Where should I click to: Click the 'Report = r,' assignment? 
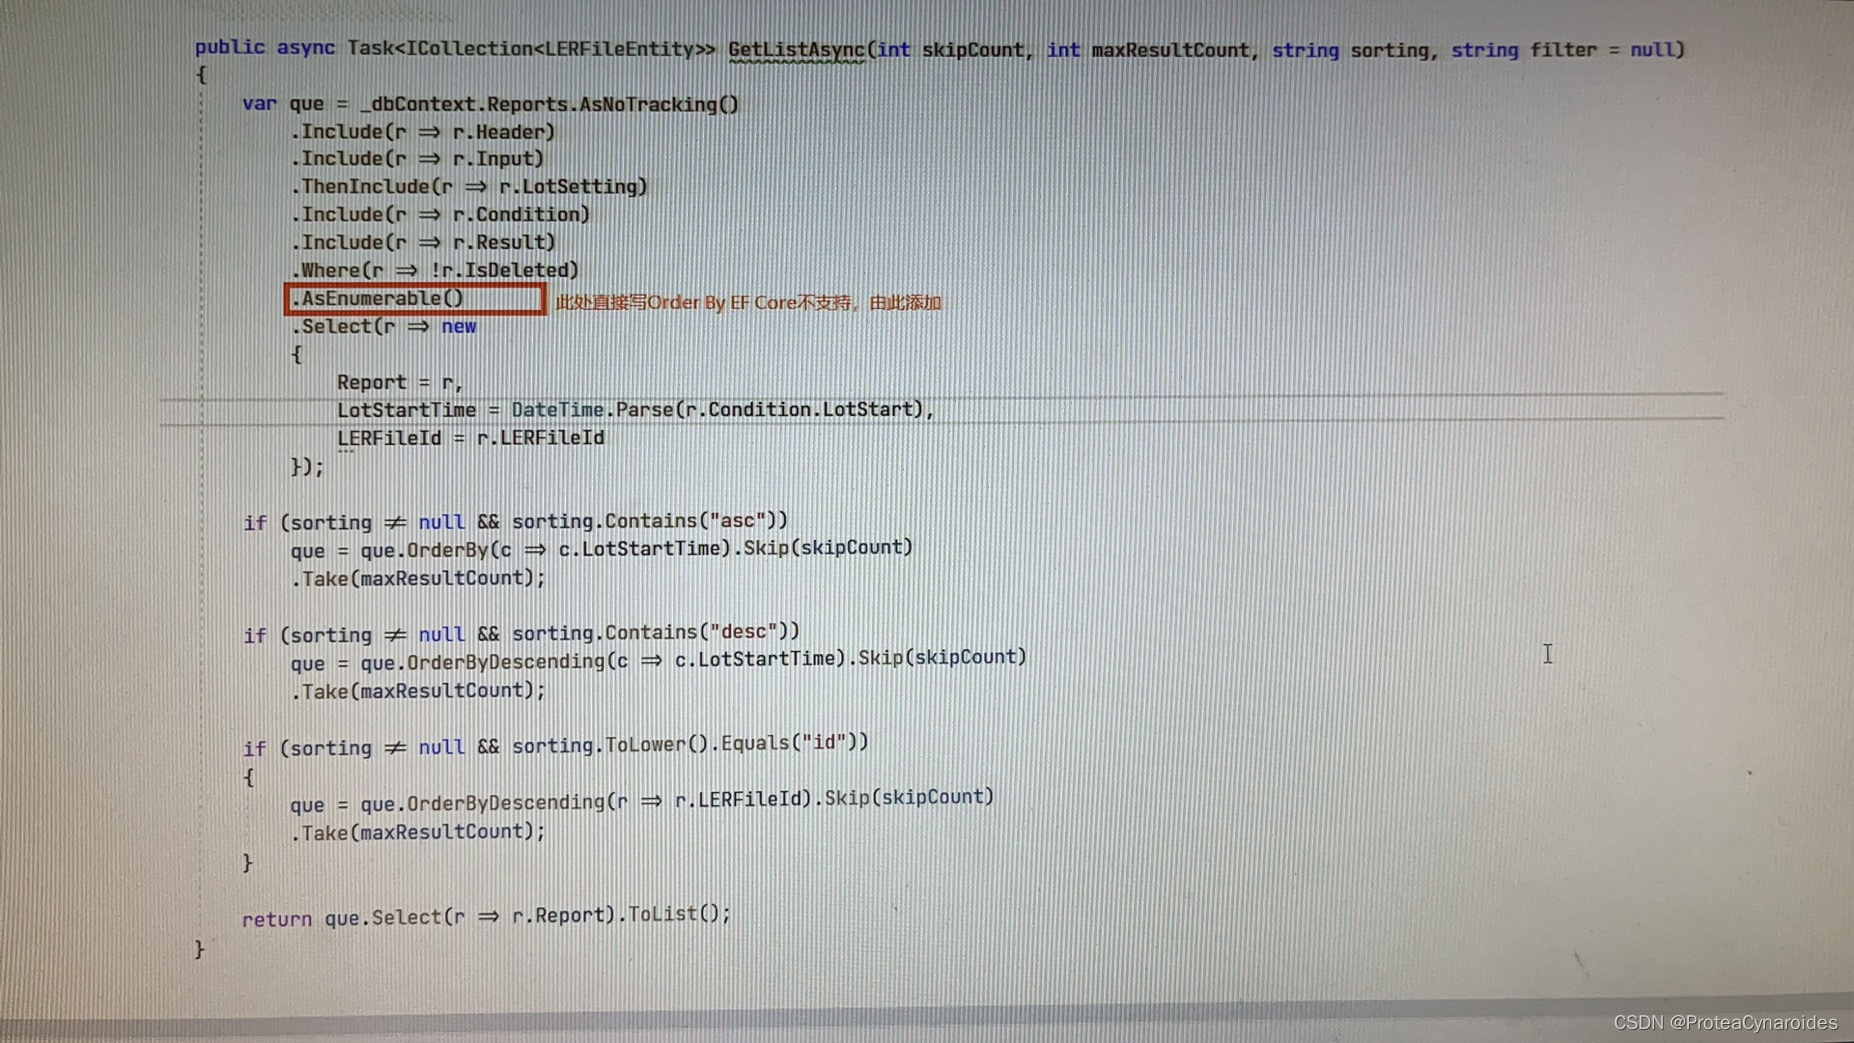tap(400, 382)
